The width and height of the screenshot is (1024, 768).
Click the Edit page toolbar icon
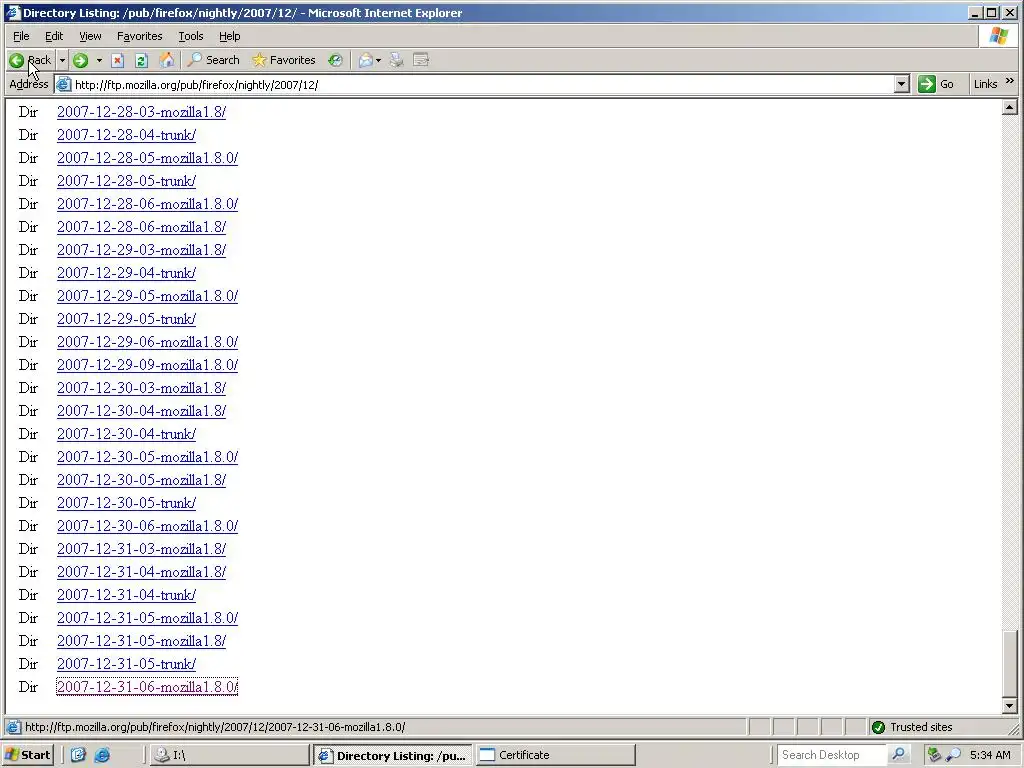(421, 60)
